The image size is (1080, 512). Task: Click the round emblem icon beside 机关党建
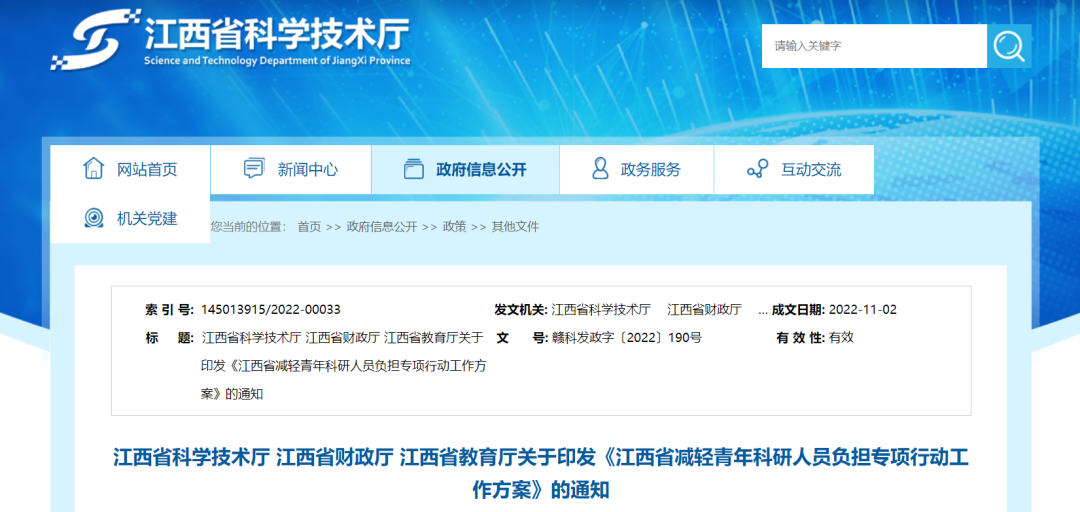(94, 218)
